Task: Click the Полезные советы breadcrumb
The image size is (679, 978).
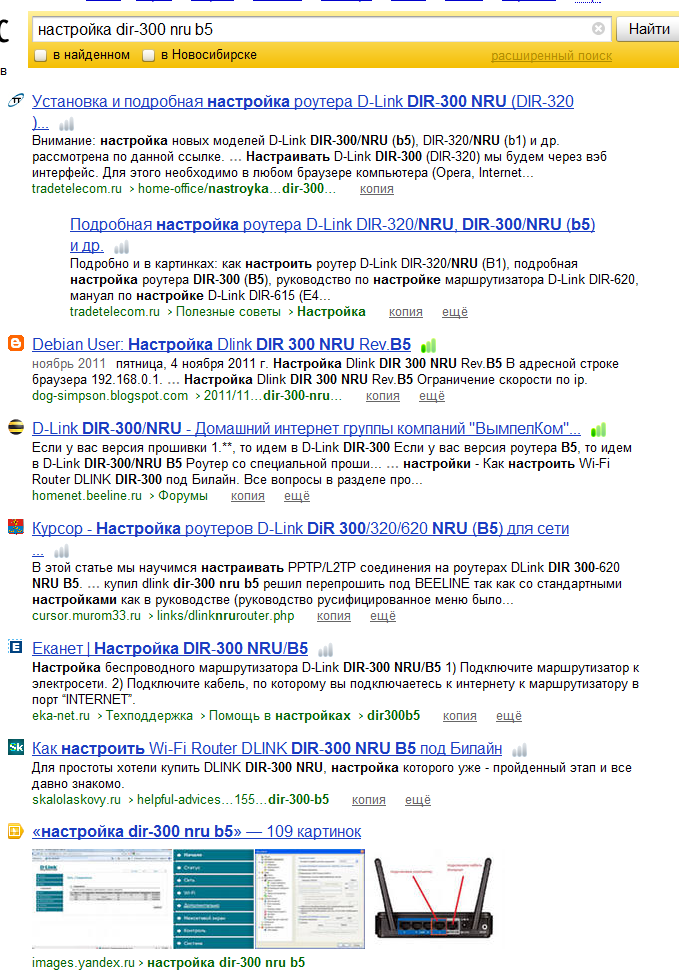Action: (228, 311)
